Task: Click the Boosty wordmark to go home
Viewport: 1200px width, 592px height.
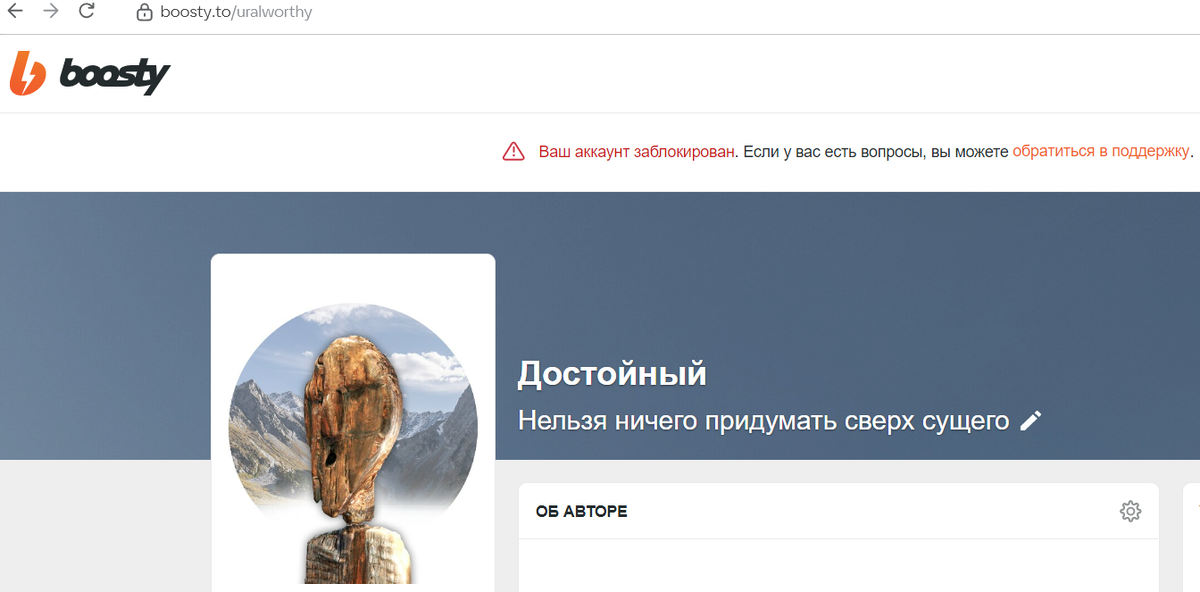Action: (115, 73)
